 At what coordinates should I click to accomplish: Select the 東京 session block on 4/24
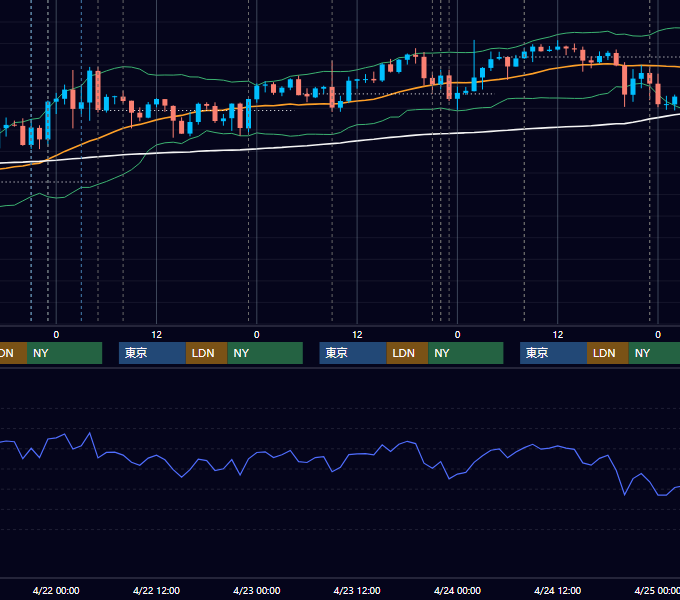553,353
